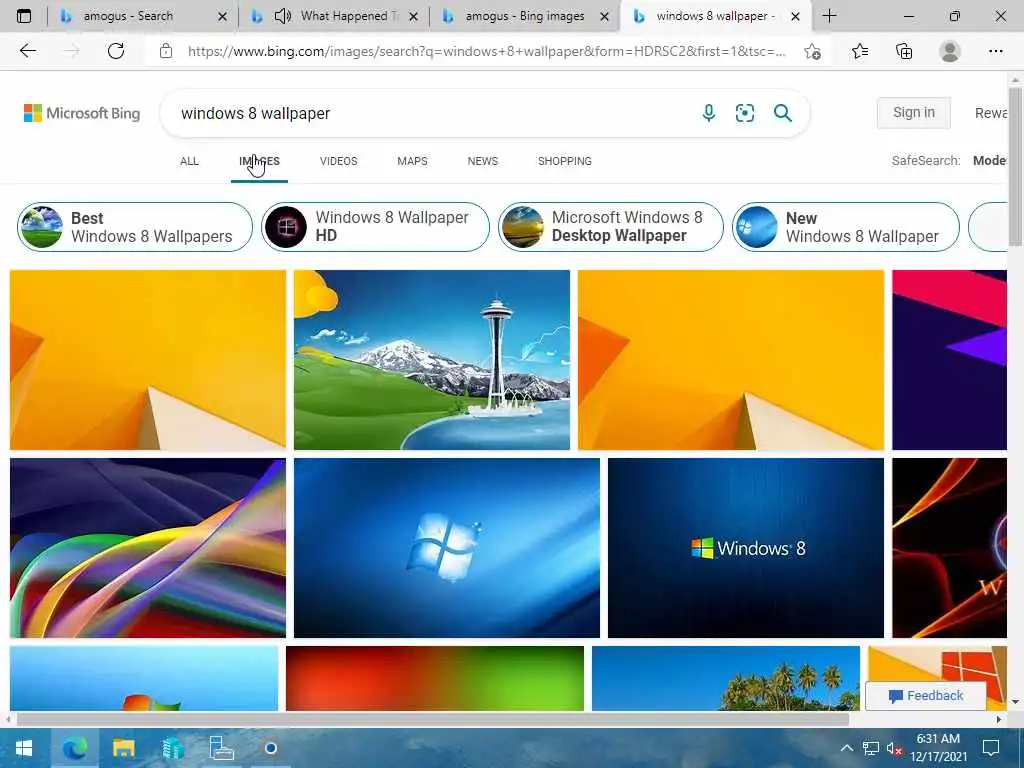Open a new tab with plus button
This screenshot has width=1024, height=768.
(x=829, y=16)
